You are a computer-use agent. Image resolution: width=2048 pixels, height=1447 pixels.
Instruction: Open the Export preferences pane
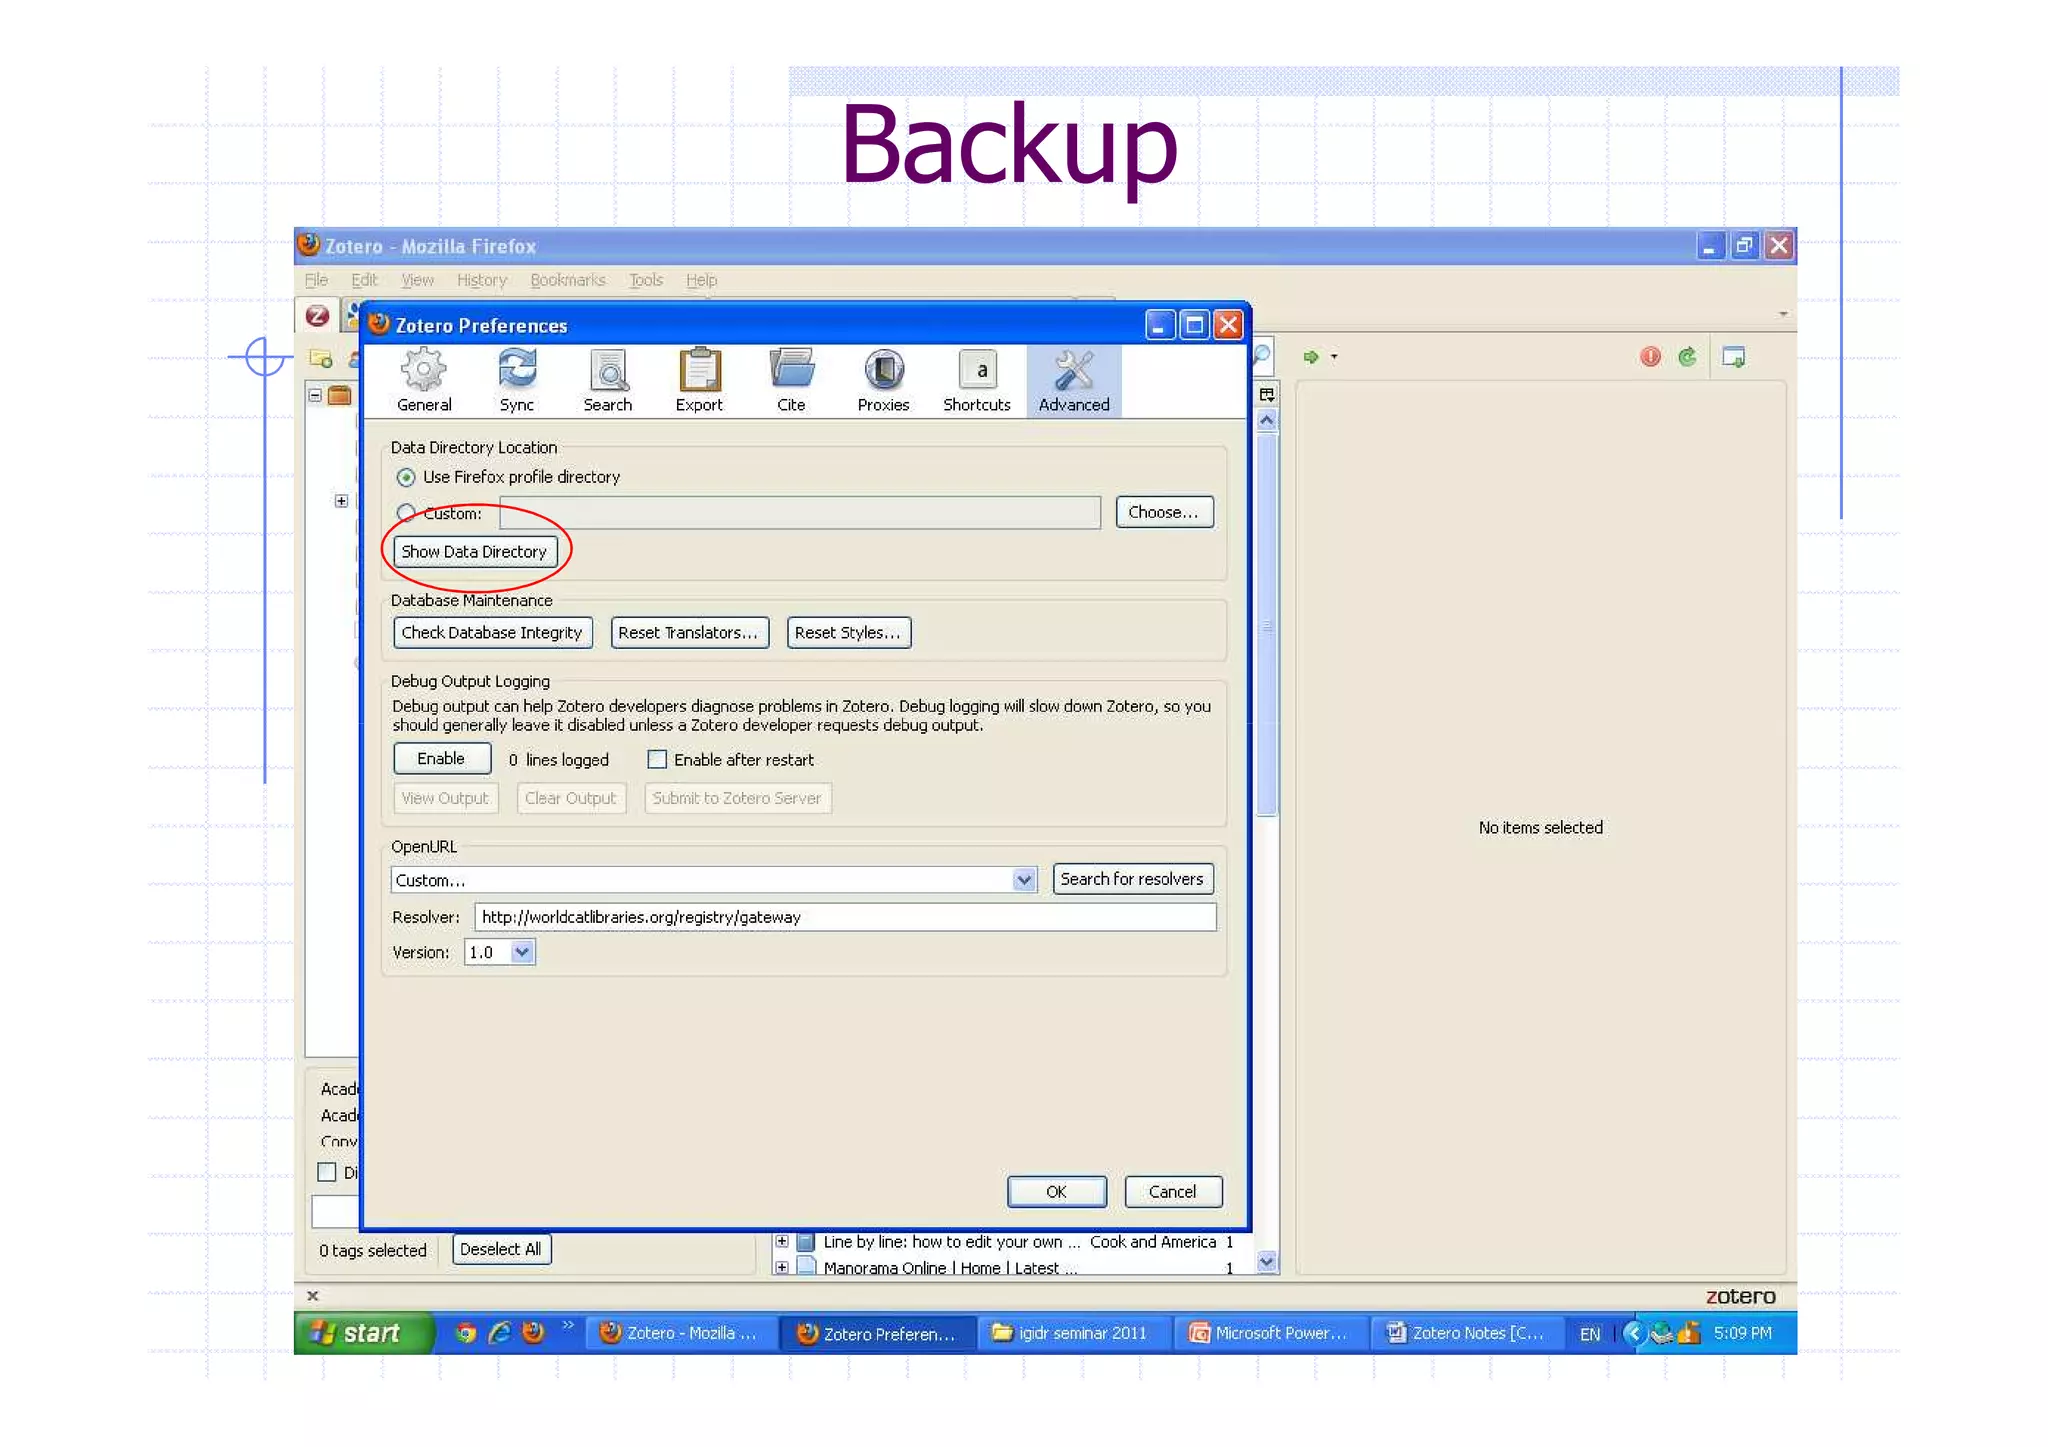pos(699,381)
